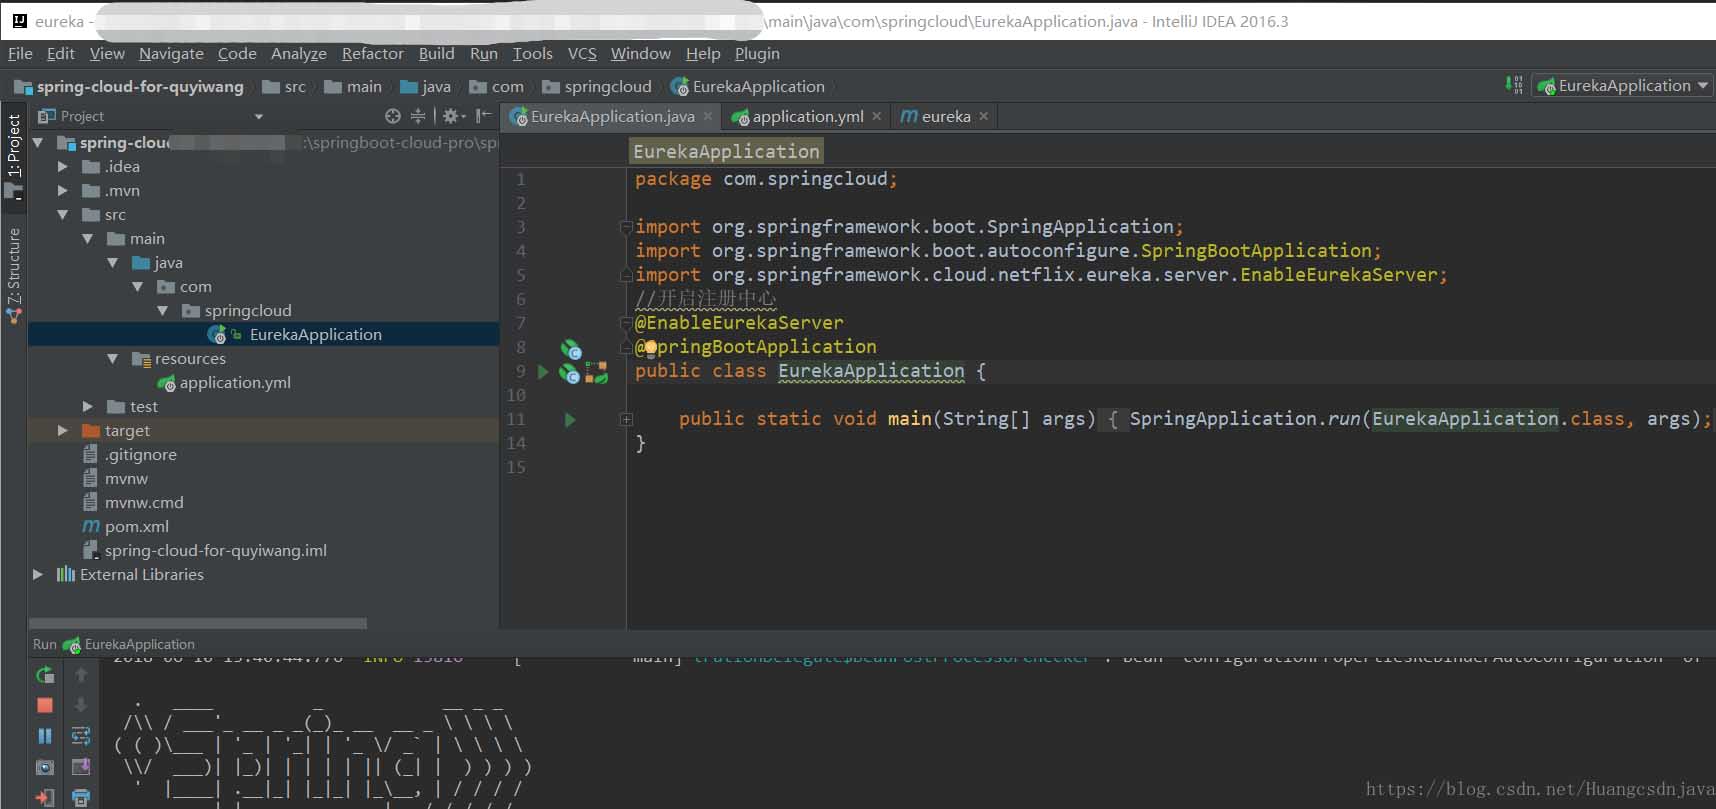Viewport: 1716px width, 809px height.
Task: Open the Refactor menu
Action: click(x=372, y=54)
